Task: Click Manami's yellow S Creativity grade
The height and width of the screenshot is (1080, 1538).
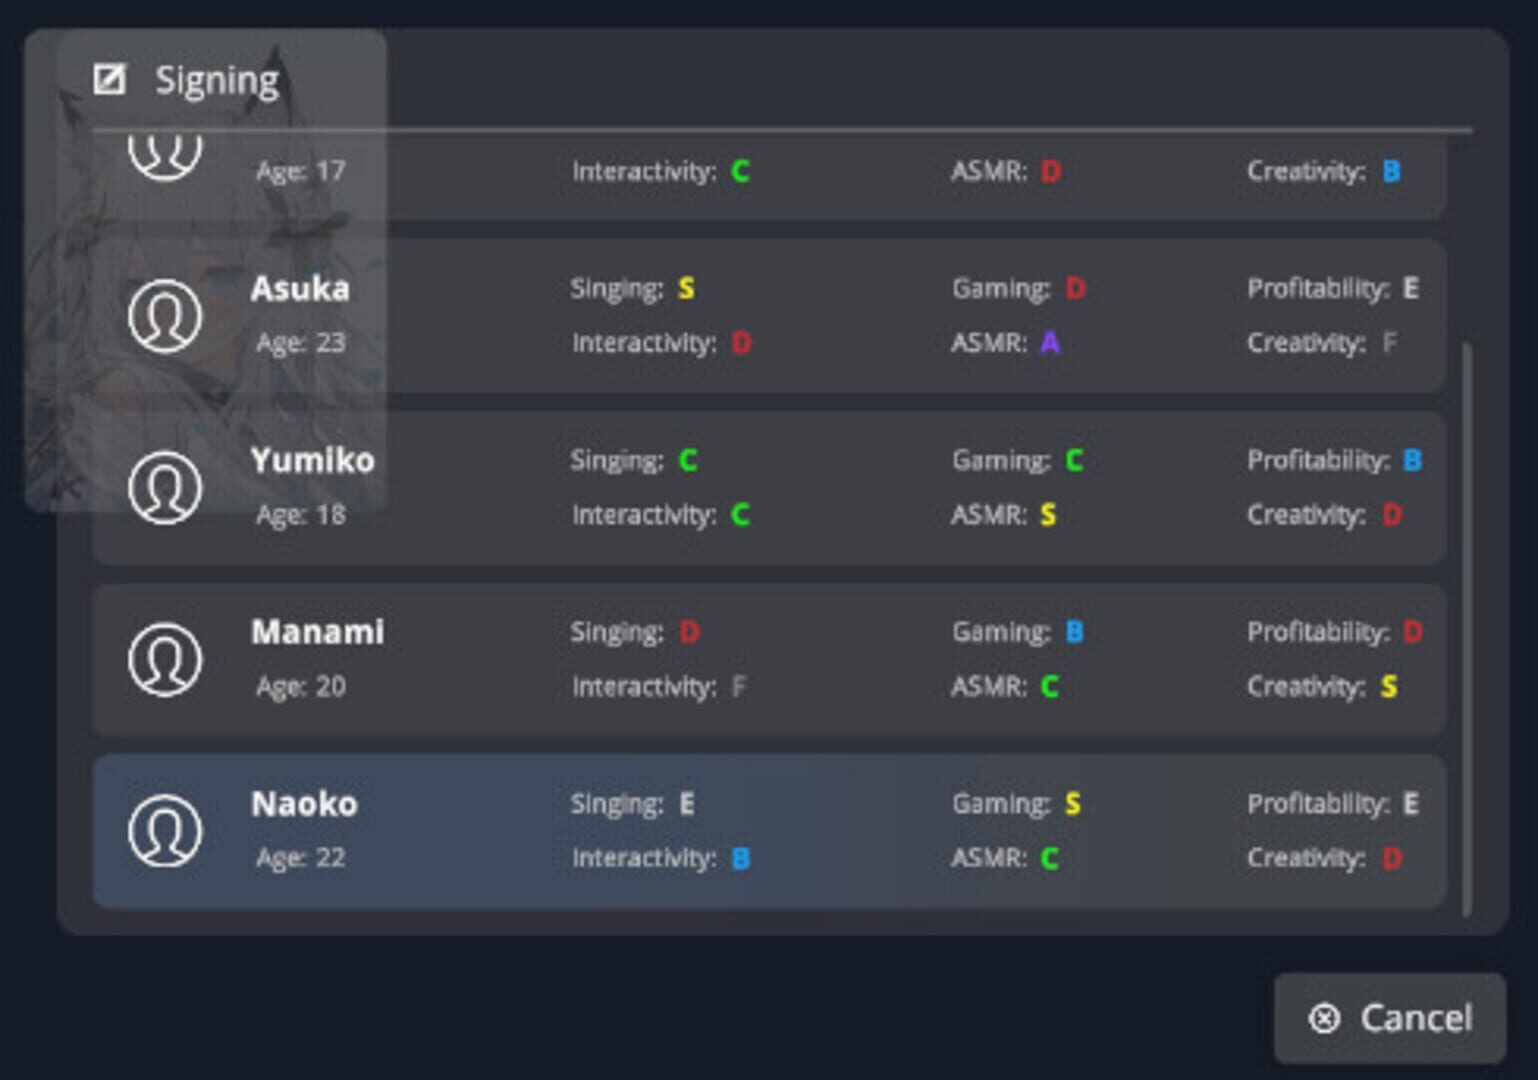Action: (1389, 687)
